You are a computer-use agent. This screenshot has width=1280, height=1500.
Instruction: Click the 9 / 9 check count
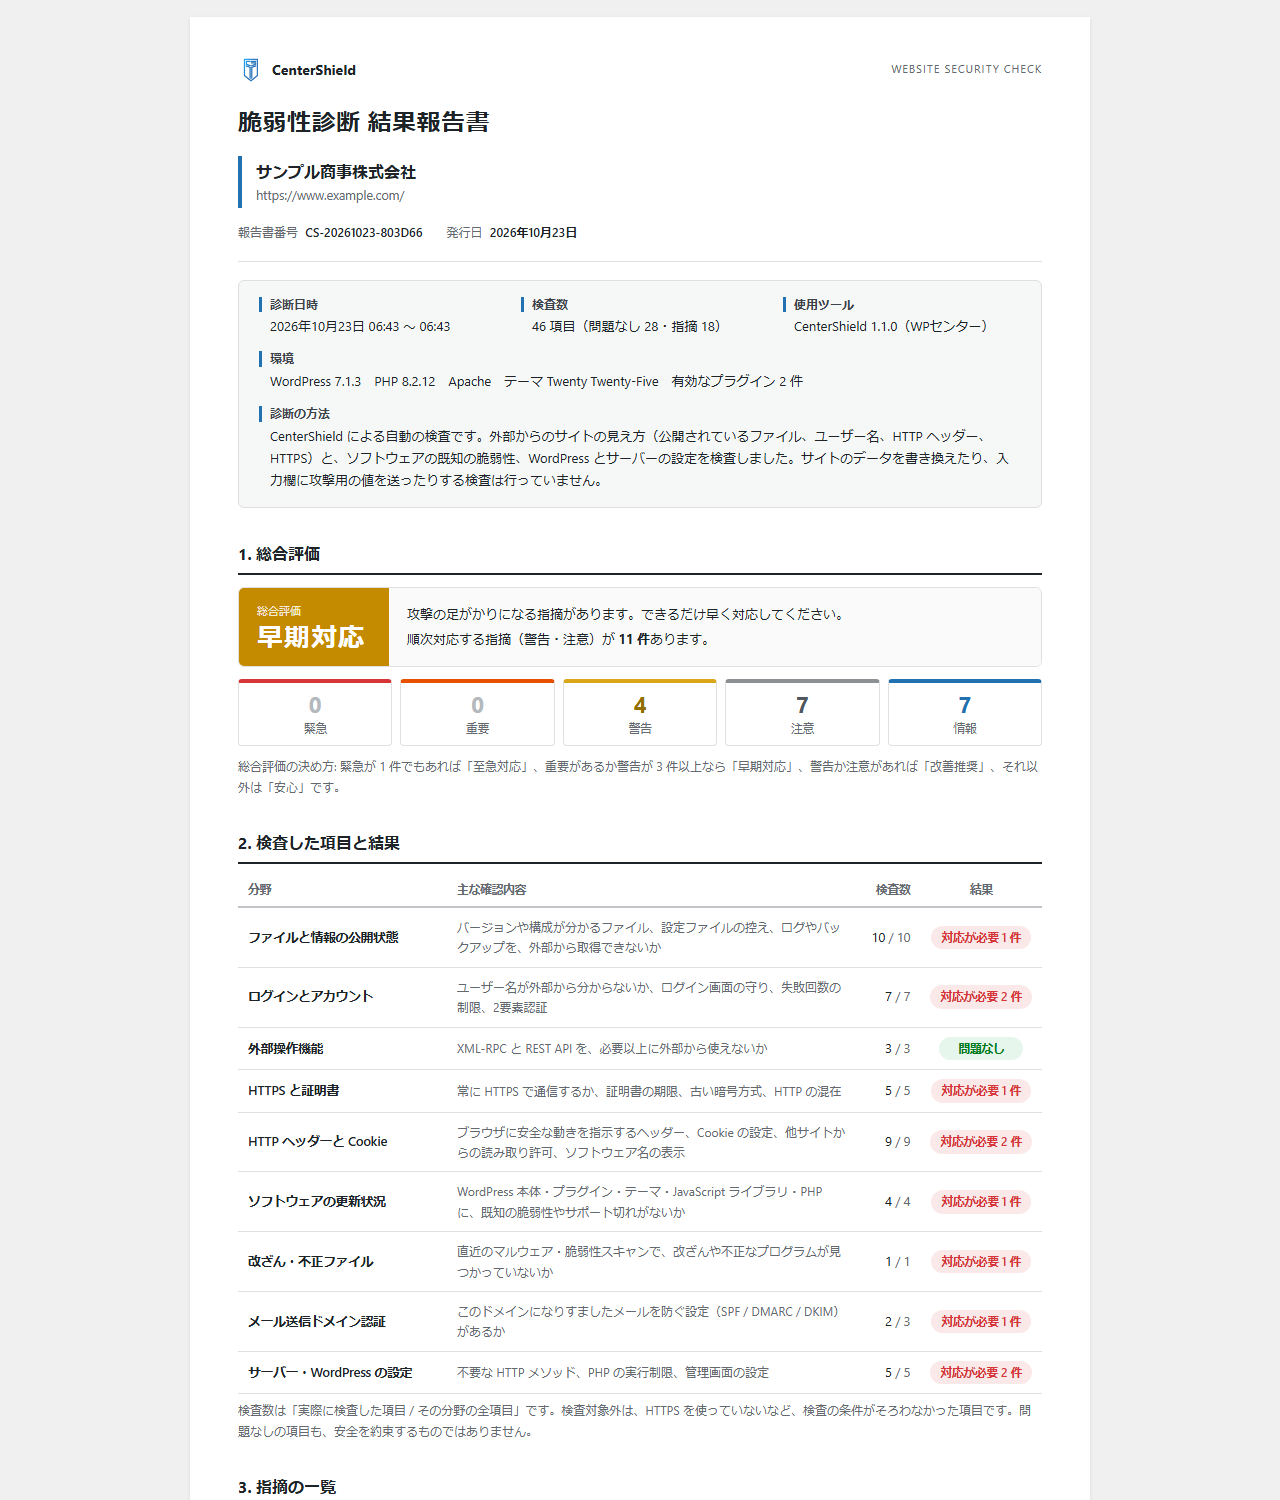click(897, 1142)
